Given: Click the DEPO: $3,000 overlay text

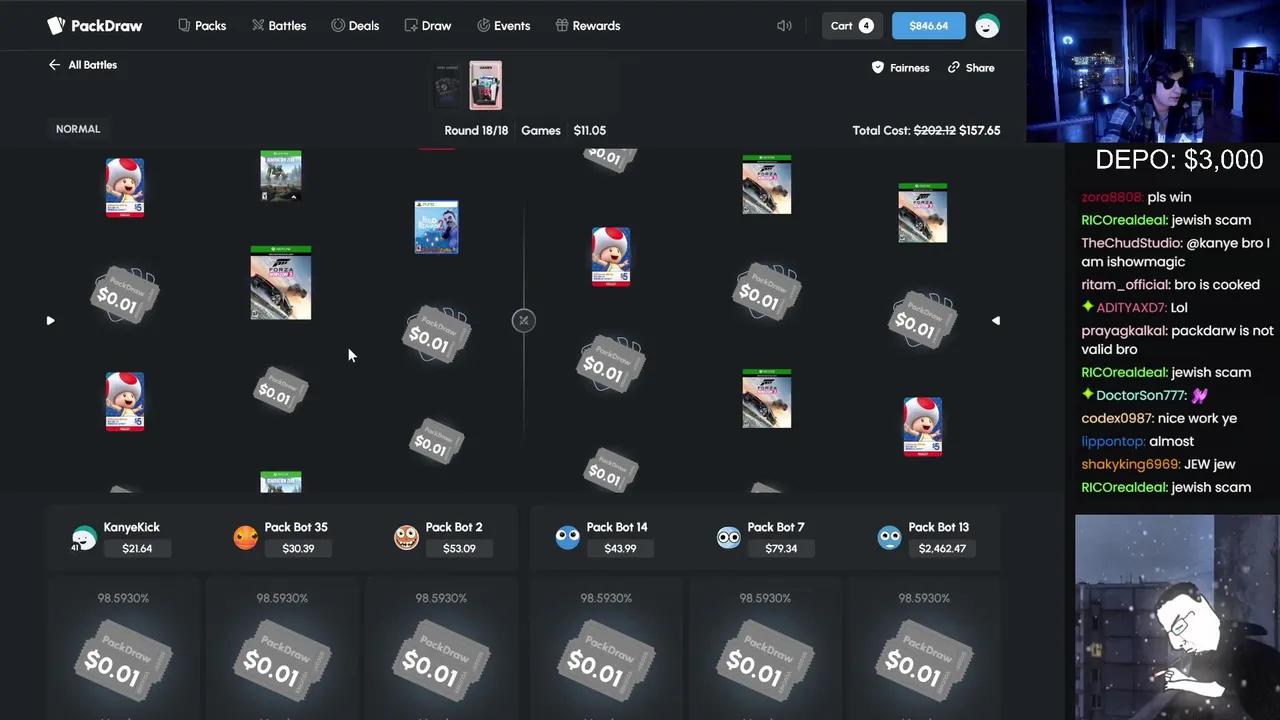Looking at the screenshot, I should click(1179, 160).
